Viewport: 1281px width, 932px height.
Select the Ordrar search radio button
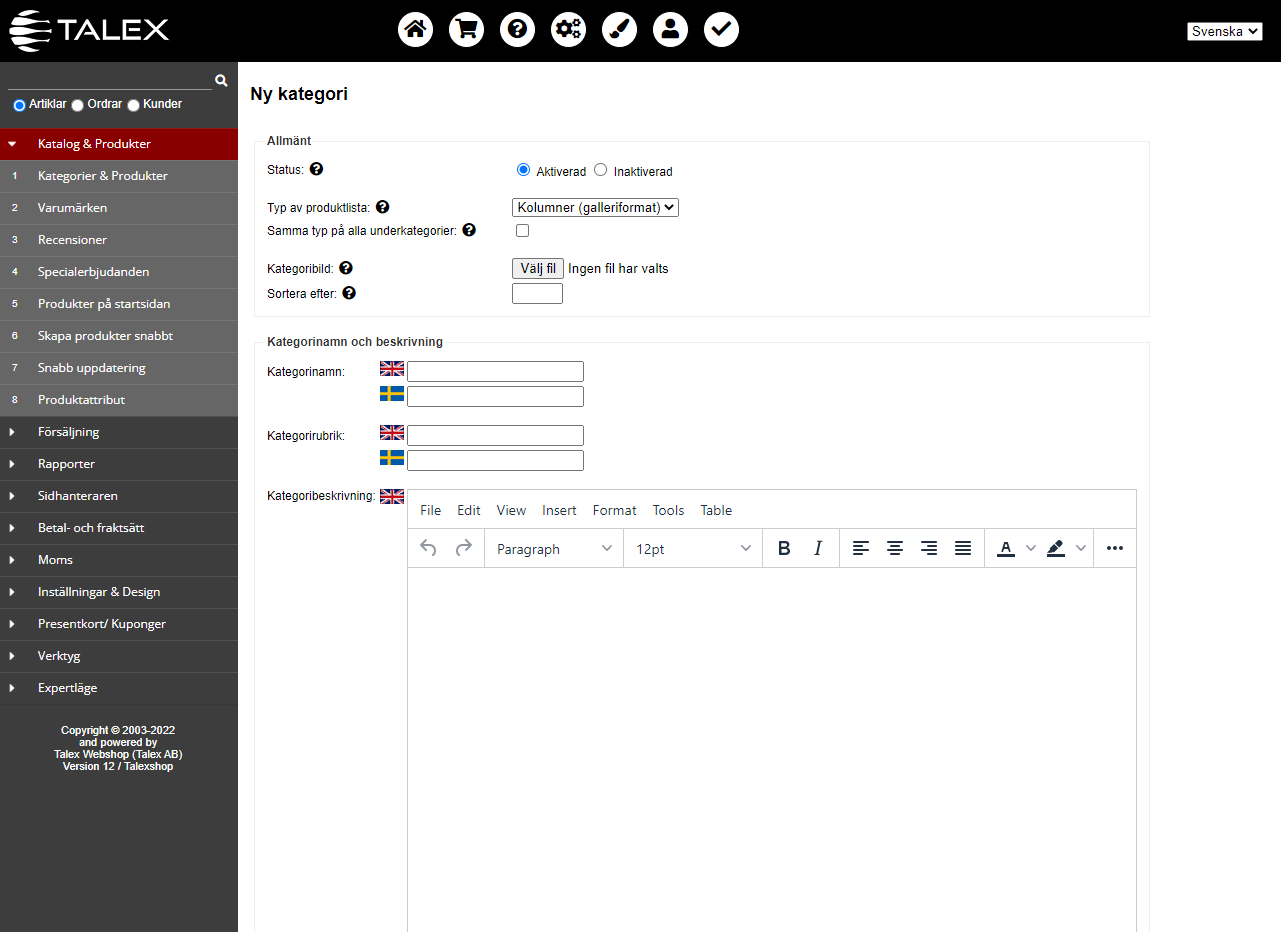(x=77, y=105)
